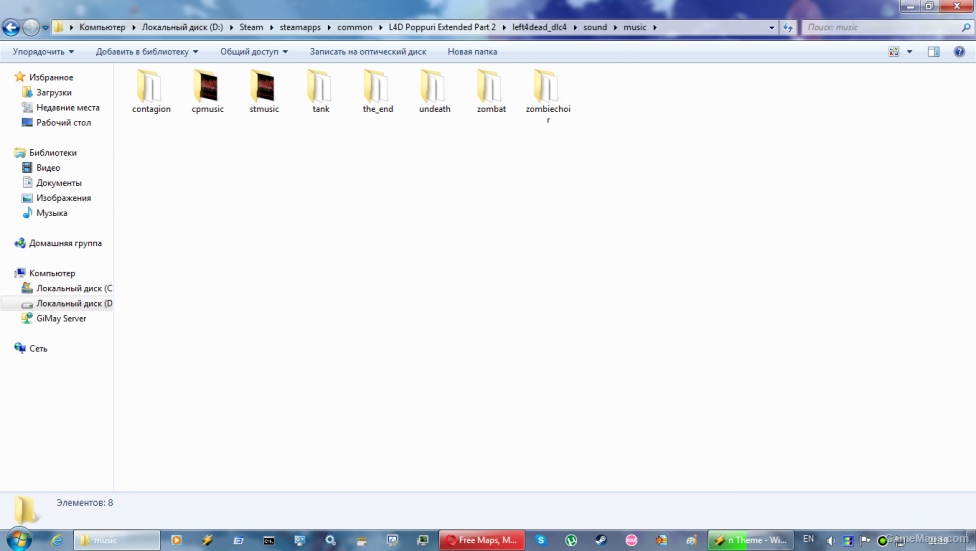Open the Упорядочить menu
Screen dimensions: 976x551
(43, 52)
